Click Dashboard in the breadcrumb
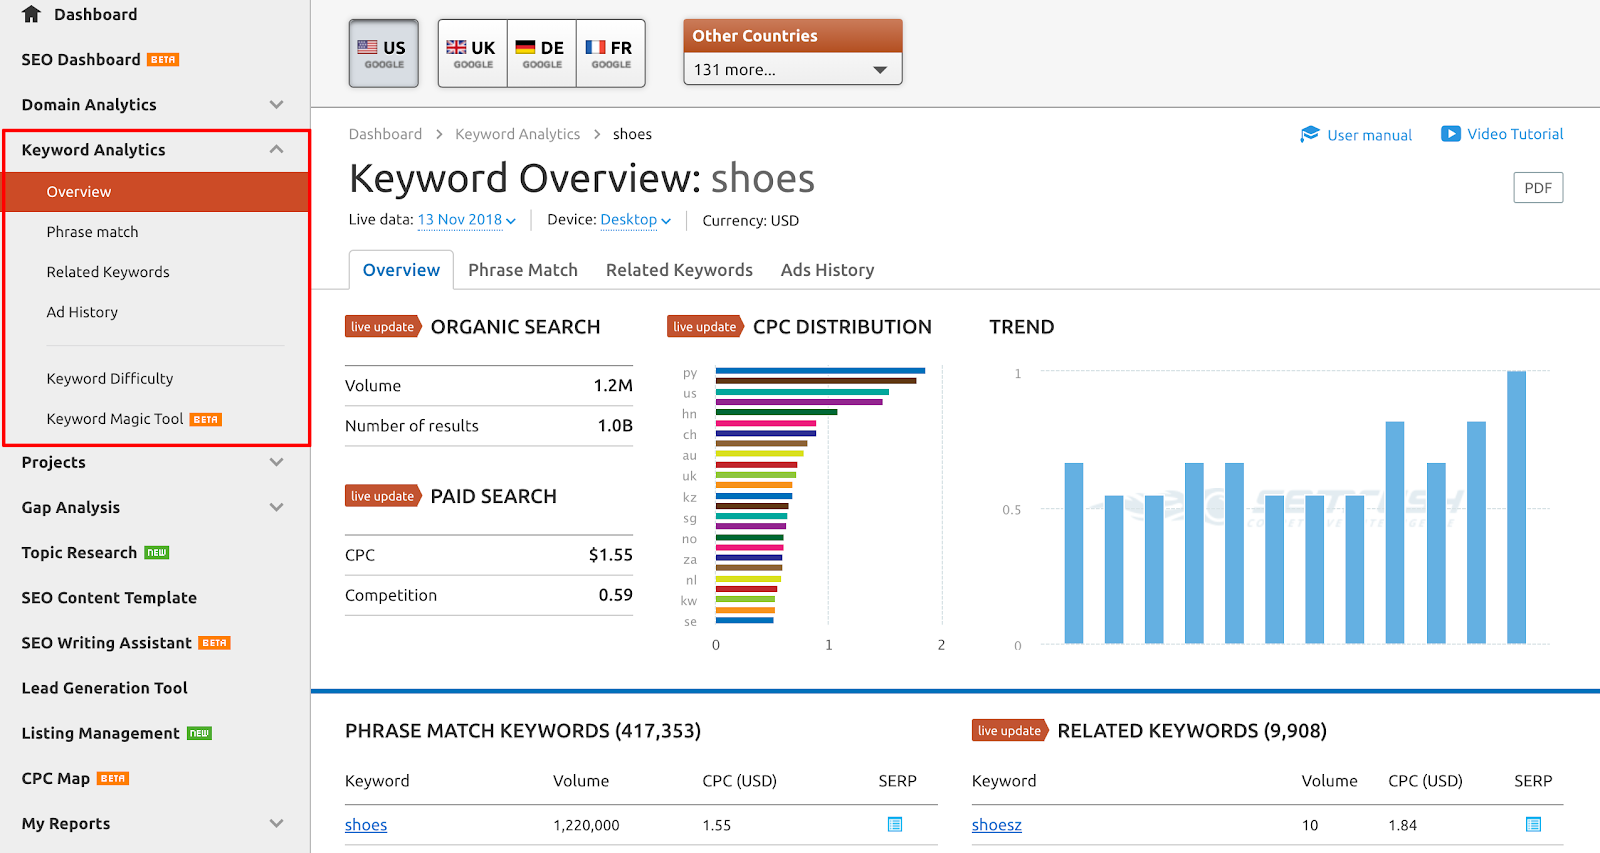 pyautogui.click(x=385, y=134)
